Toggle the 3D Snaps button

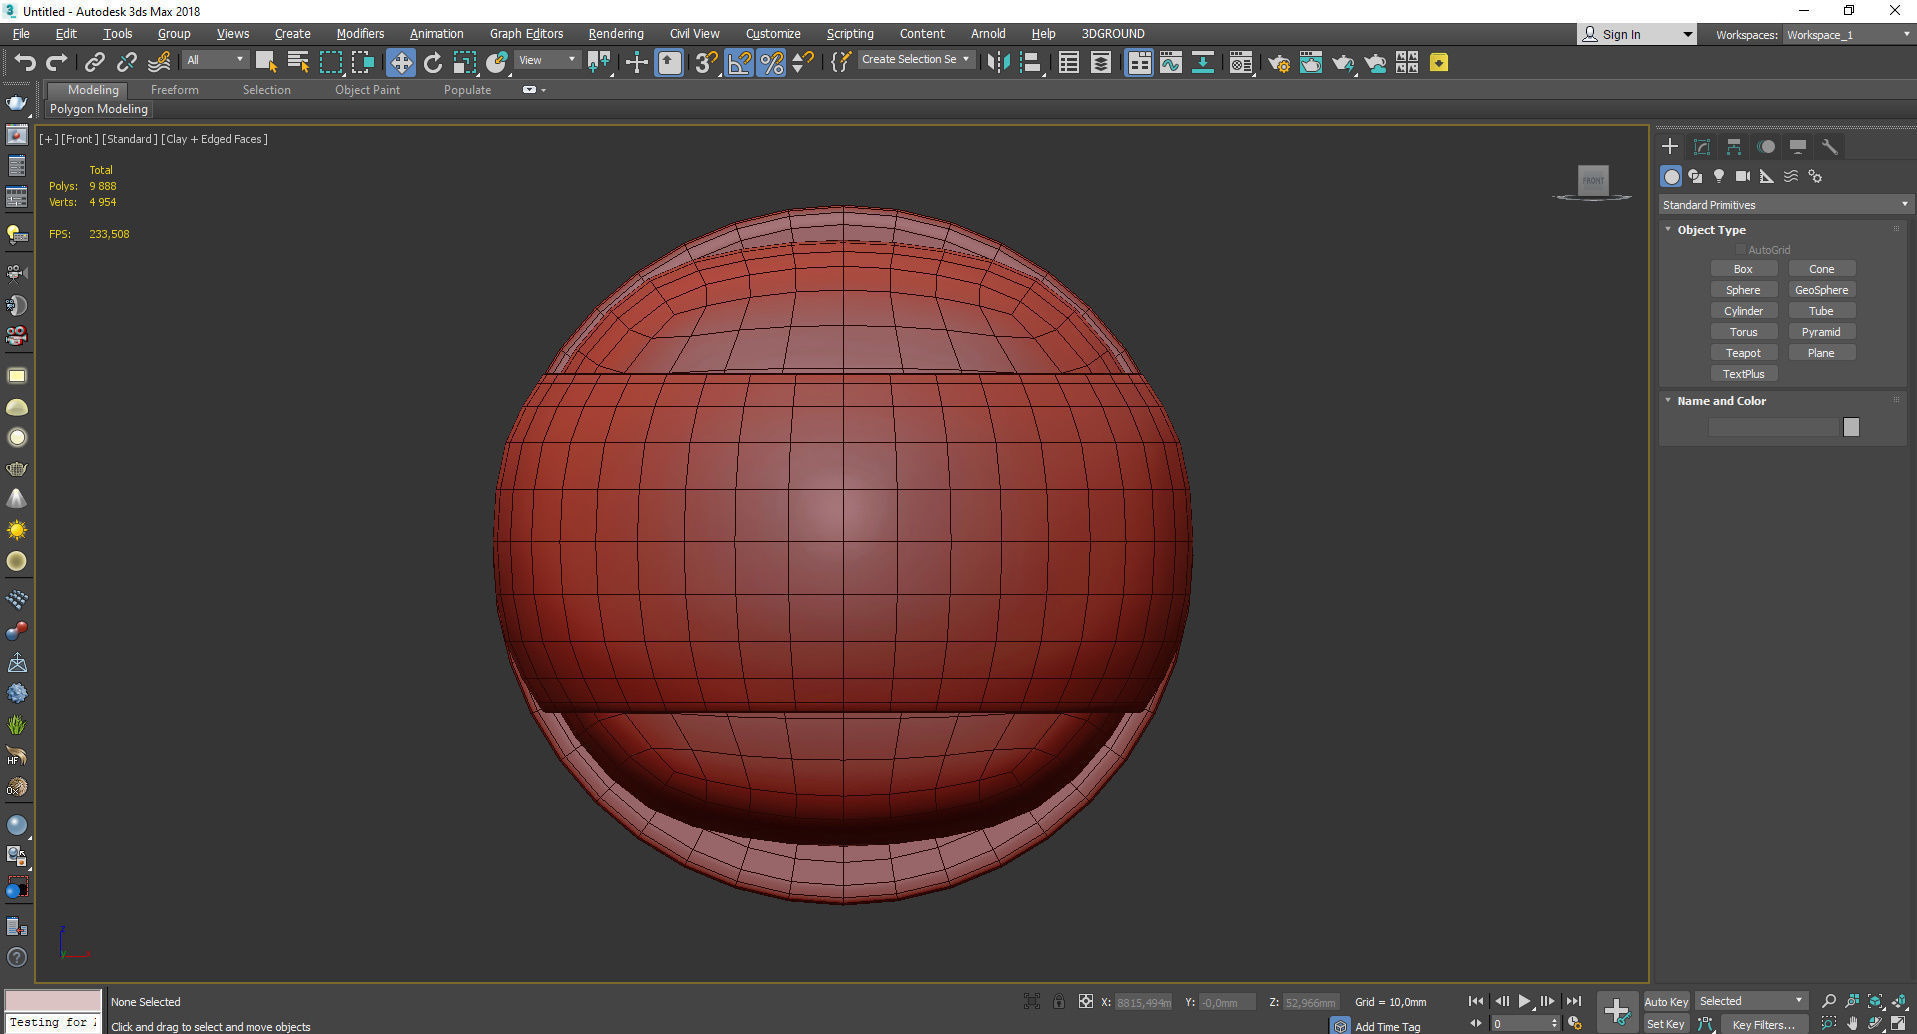pyautogui.click(x=707, y=63)
